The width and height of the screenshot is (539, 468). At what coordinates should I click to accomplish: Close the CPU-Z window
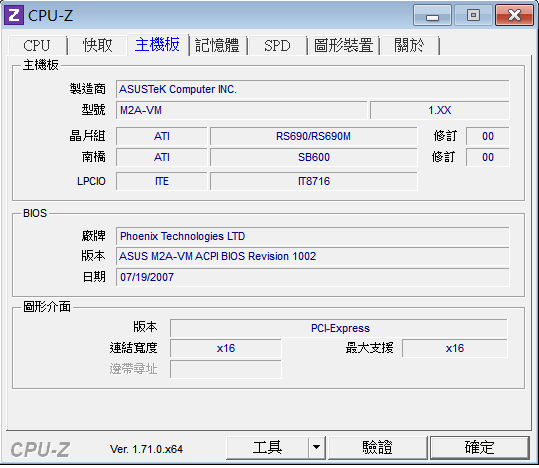(514, 15)
